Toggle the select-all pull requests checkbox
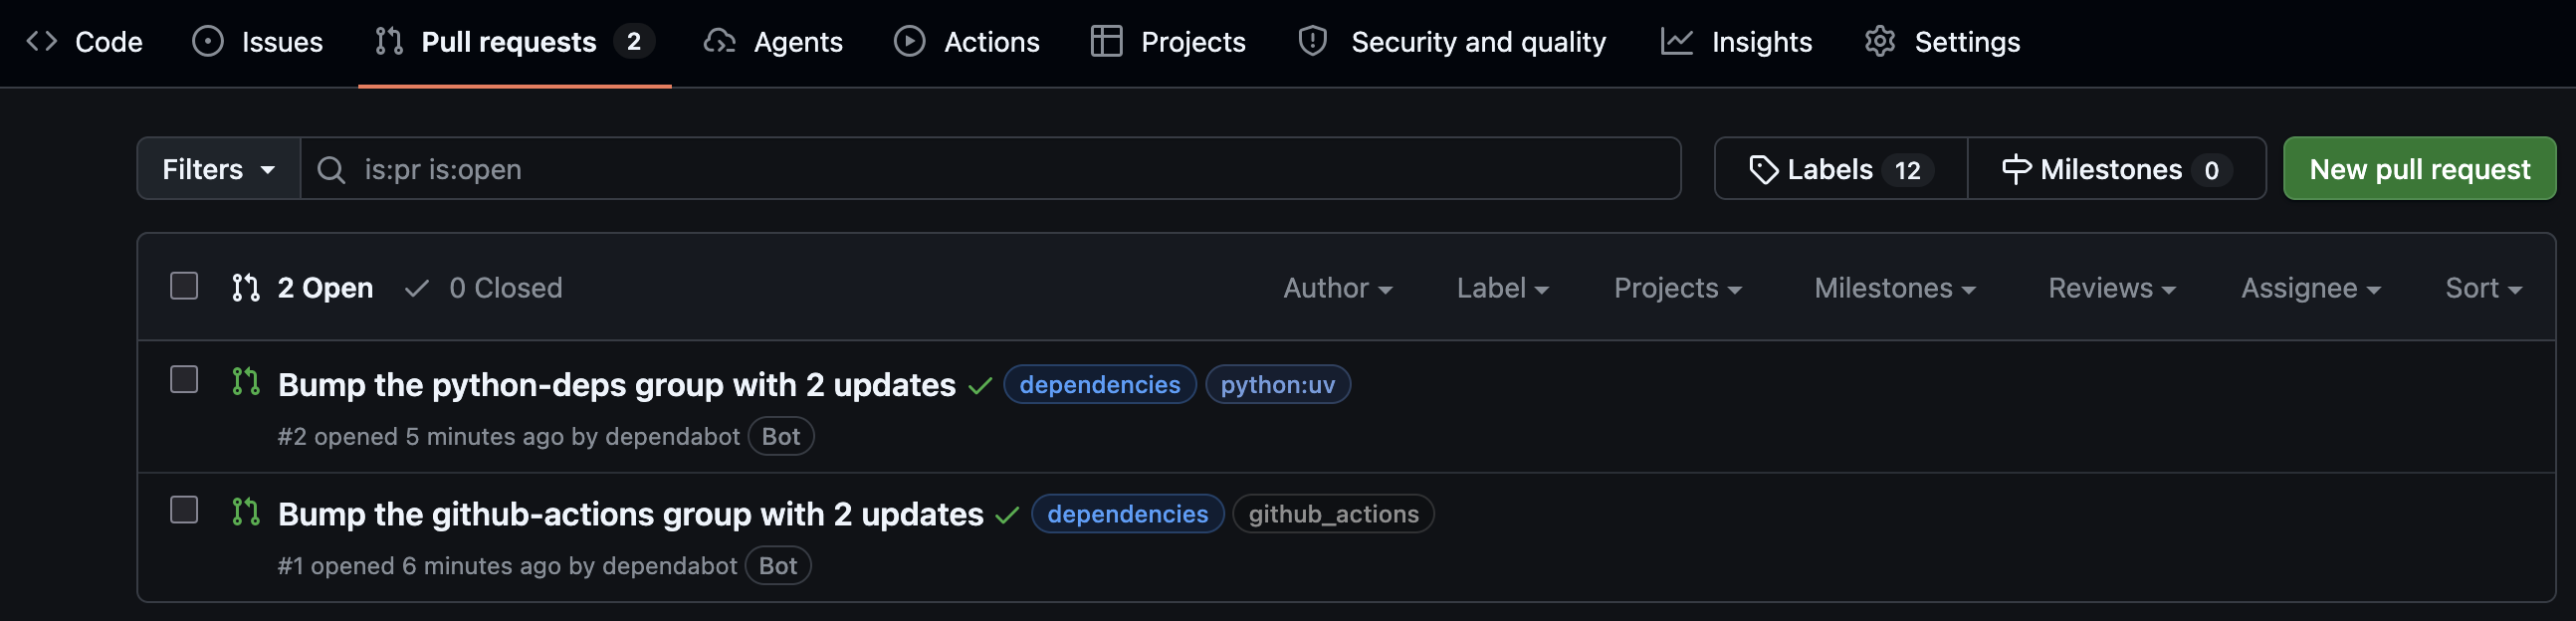2576x621 pixels. pyautogui.click(x=184, y=286)
